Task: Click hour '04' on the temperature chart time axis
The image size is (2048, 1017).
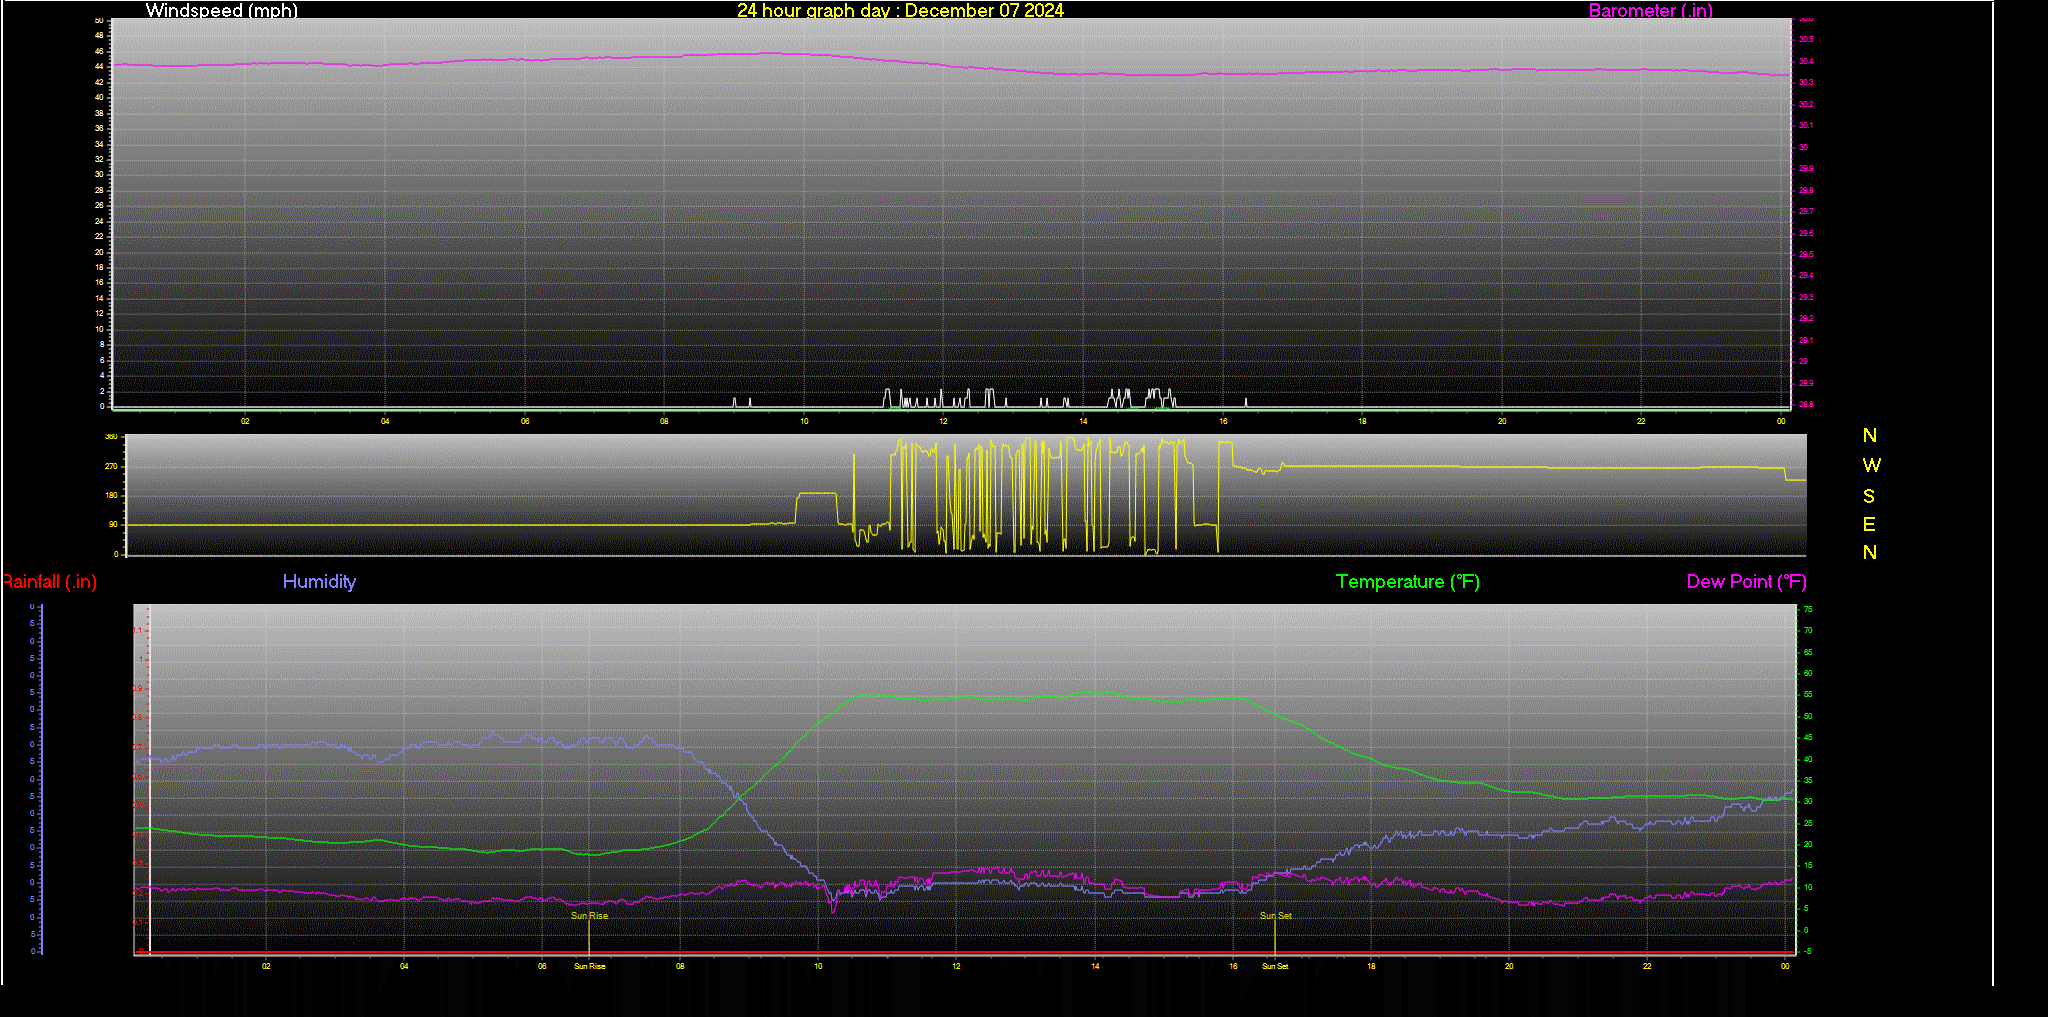Action: (404, 966)
